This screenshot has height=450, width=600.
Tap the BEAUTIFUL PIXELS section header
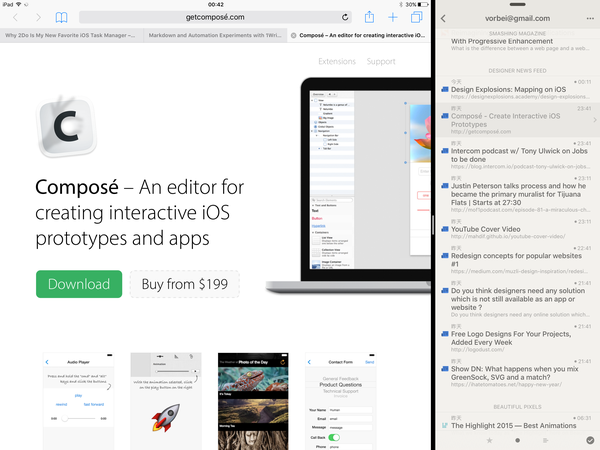[x=517, y=407]
